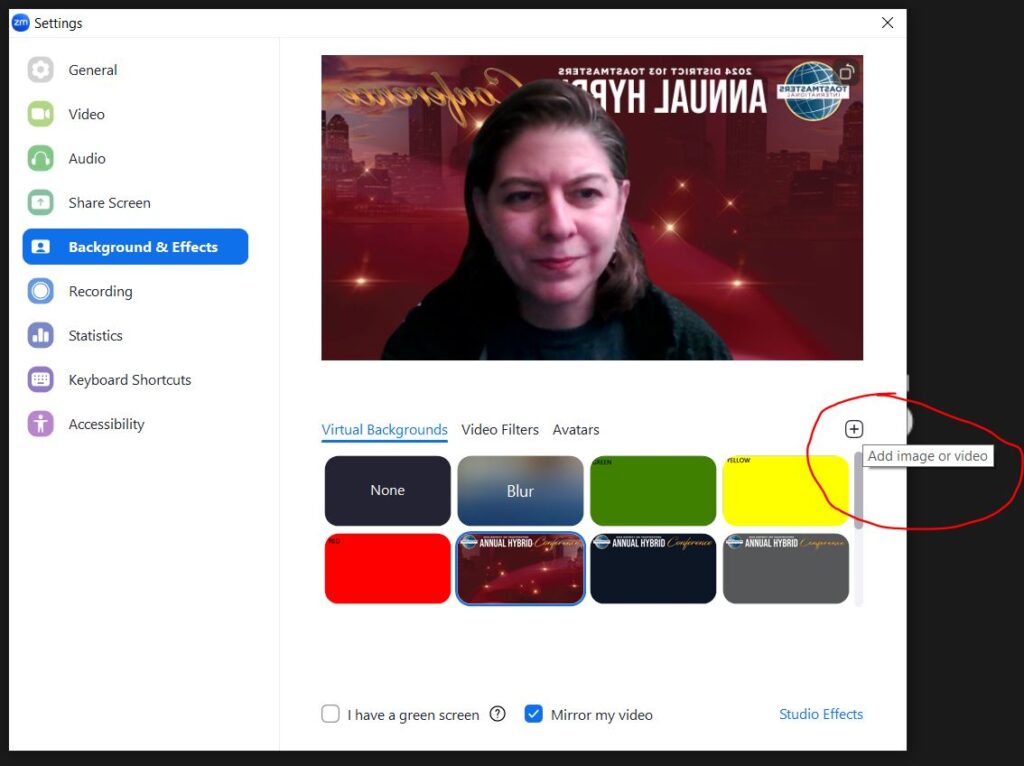Click green screen help question mark
This screenshot has width=1024, height=766.
pos(497,714)
